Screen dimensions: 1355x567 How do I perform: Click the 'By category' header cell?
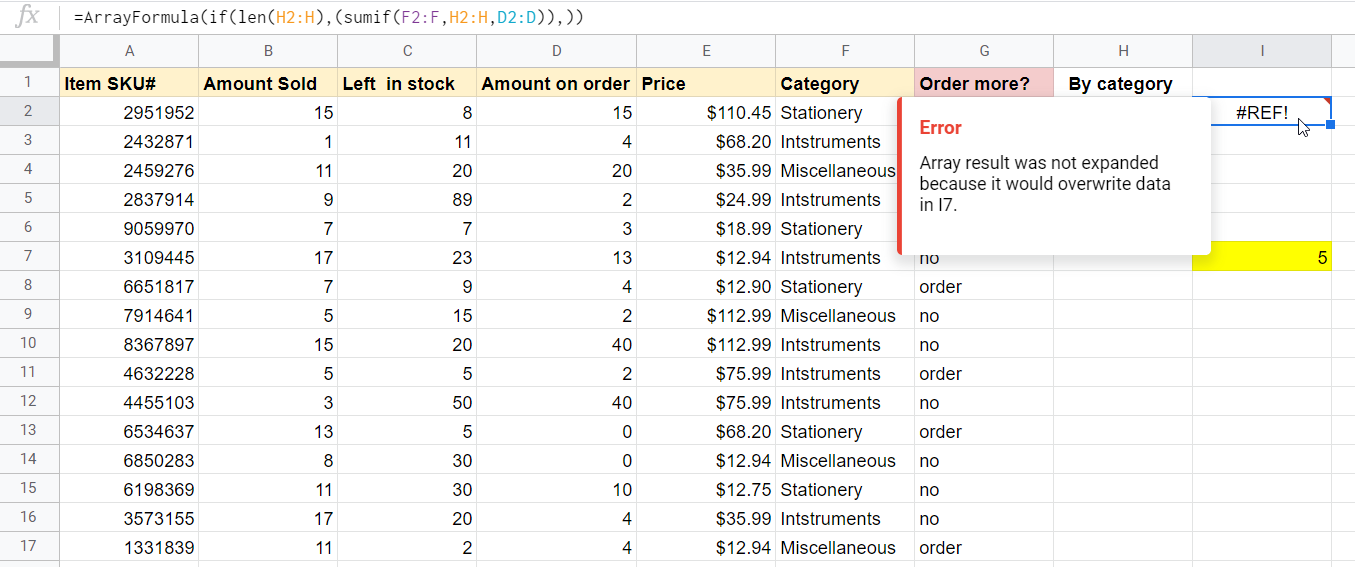pyautogui.click(x=1123, y=83)
